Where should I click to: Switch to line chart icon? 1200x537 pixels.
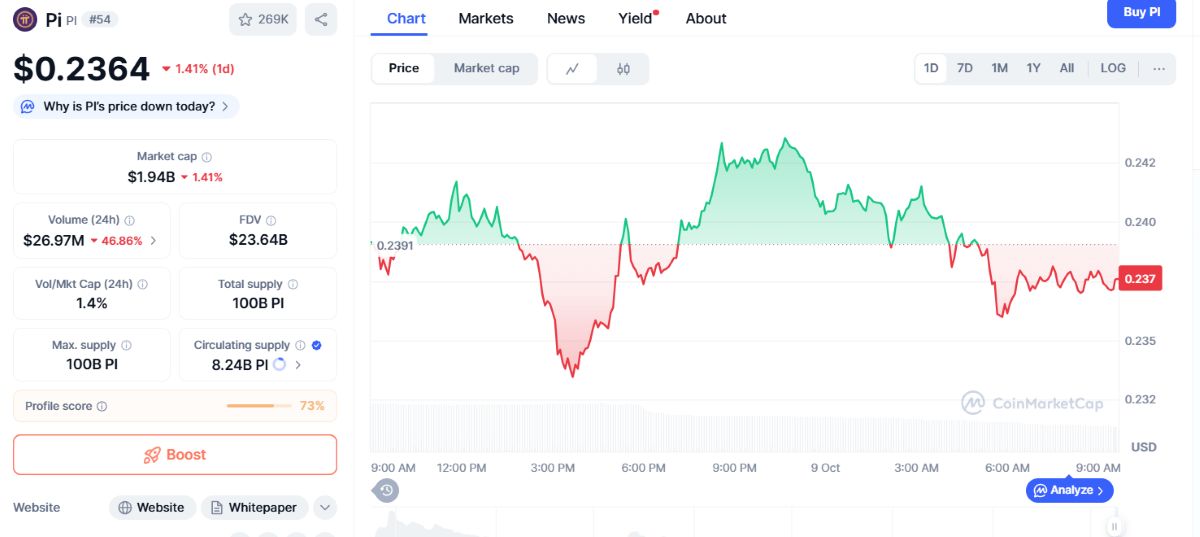pyautogui.click(x=572, y=69)
